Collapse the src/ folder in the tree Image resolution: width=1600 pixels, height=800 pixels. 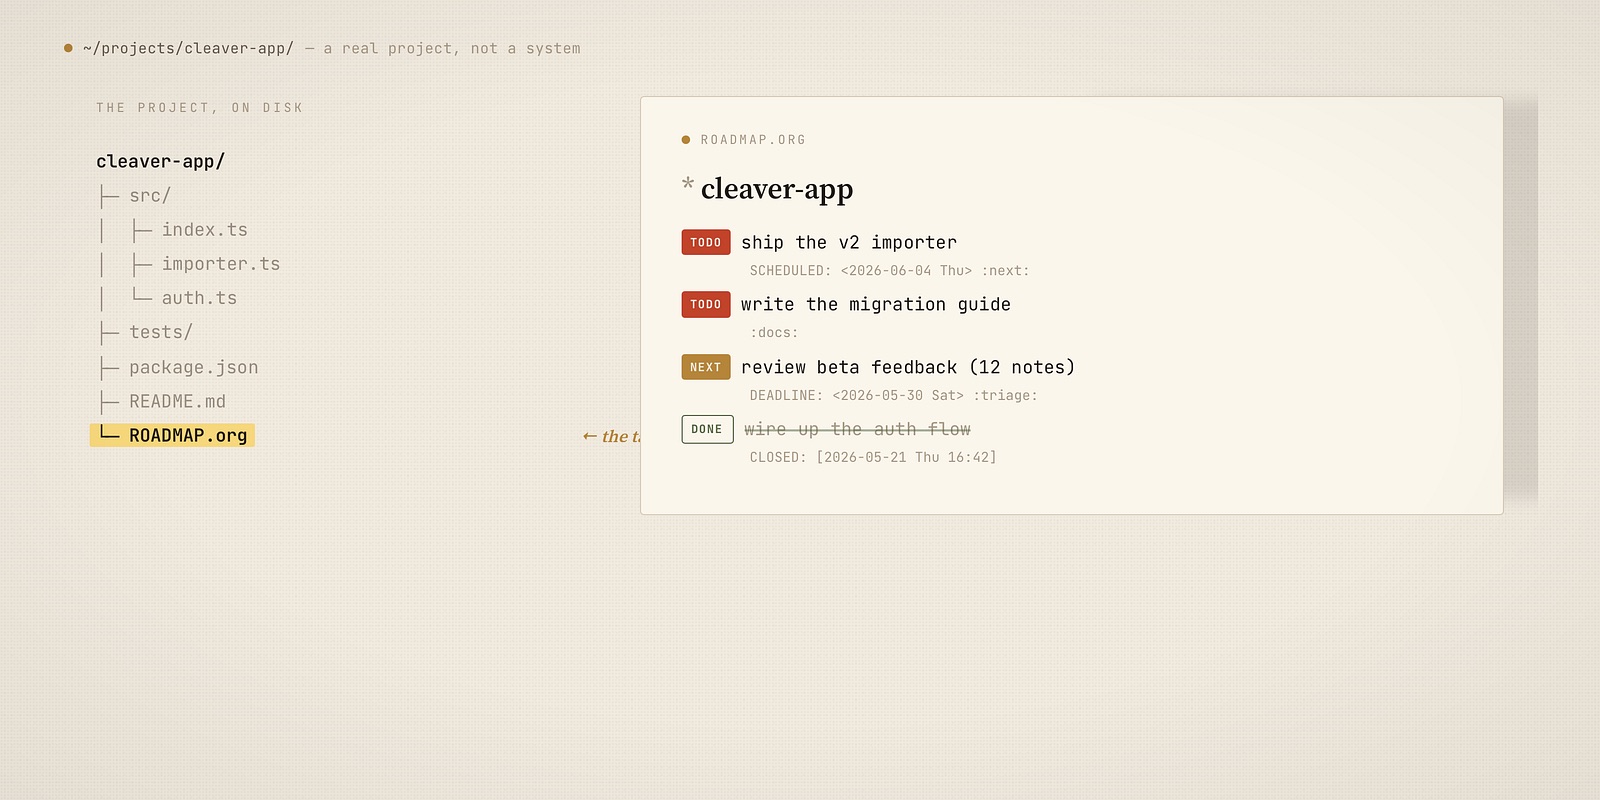tap(150, 196)
